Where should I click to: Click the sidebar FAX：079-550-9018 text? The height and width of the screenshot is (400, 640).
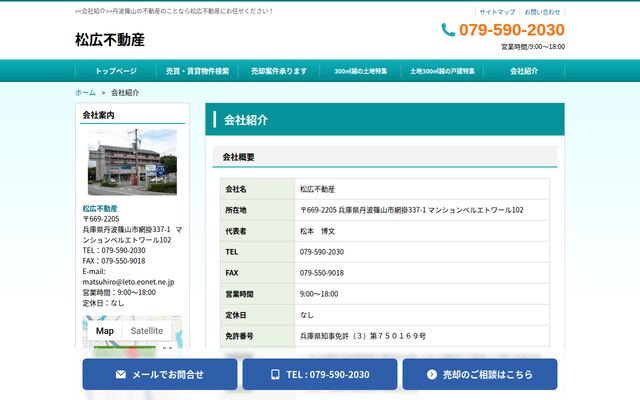tap(114, 261)
